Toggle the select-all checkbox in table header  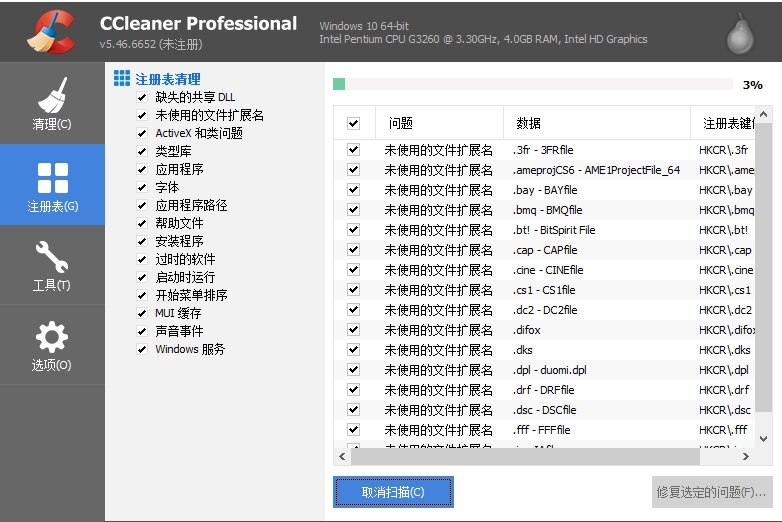tap(353, 123)
